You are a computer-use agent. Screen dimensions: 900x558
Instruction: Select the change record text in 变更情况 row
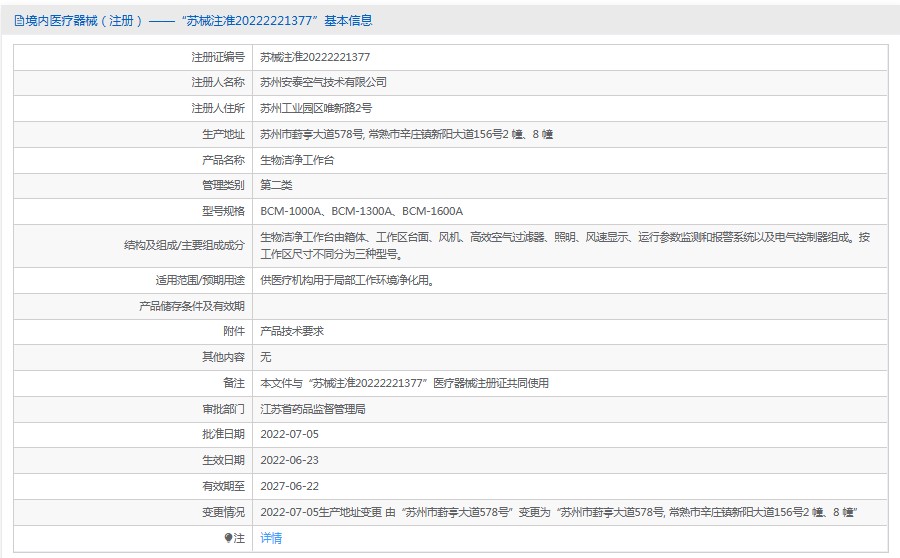pyautogui.click(x=558, y=512)
